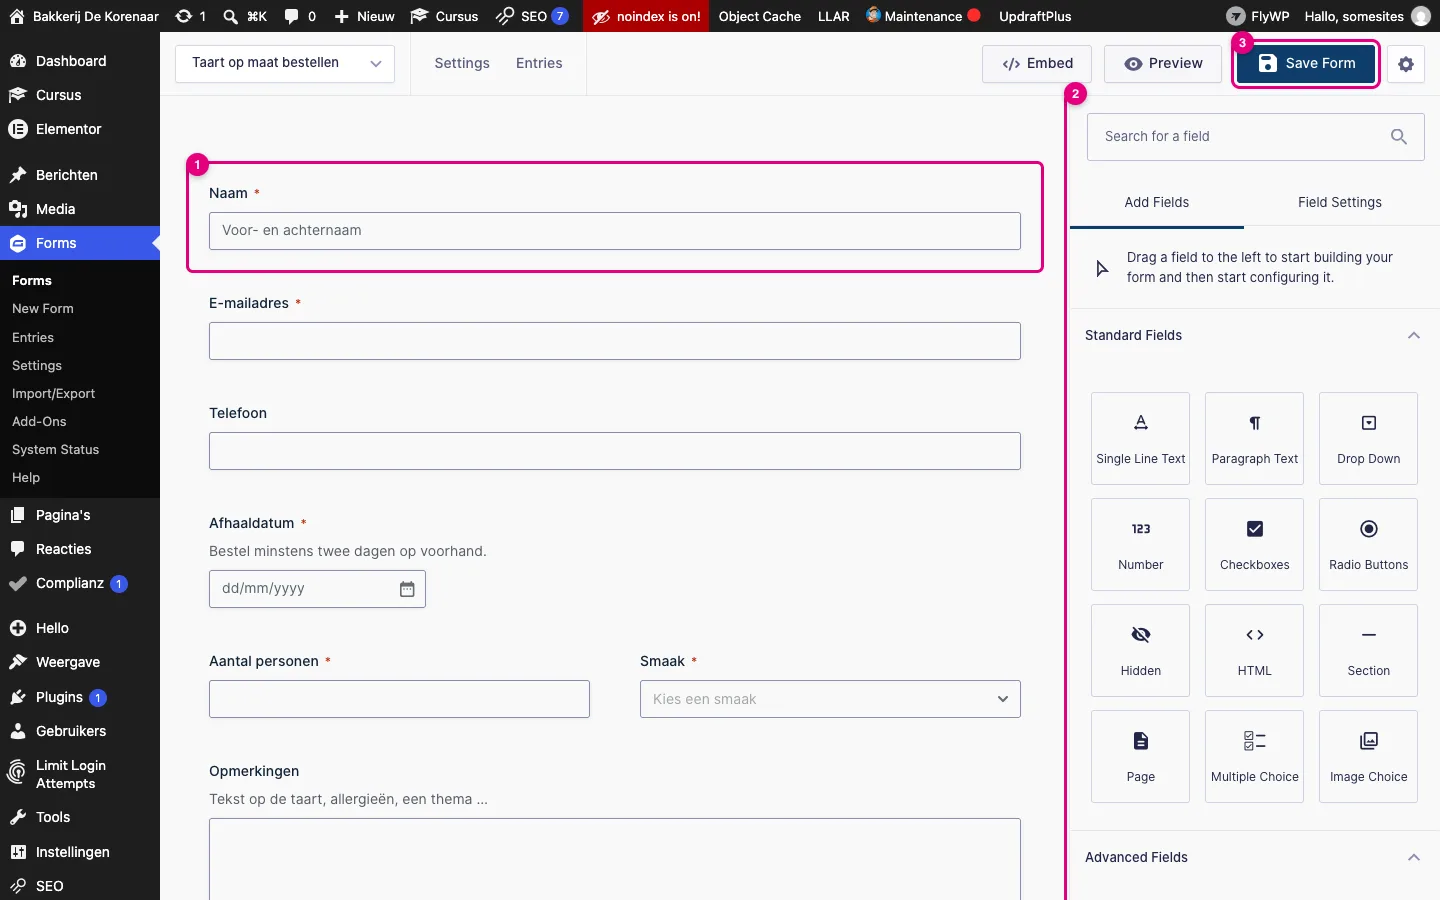Open UpdraftPlus in the admin bar
The width and height of the screenshot is (1440, 900).
click(1035, 16)
